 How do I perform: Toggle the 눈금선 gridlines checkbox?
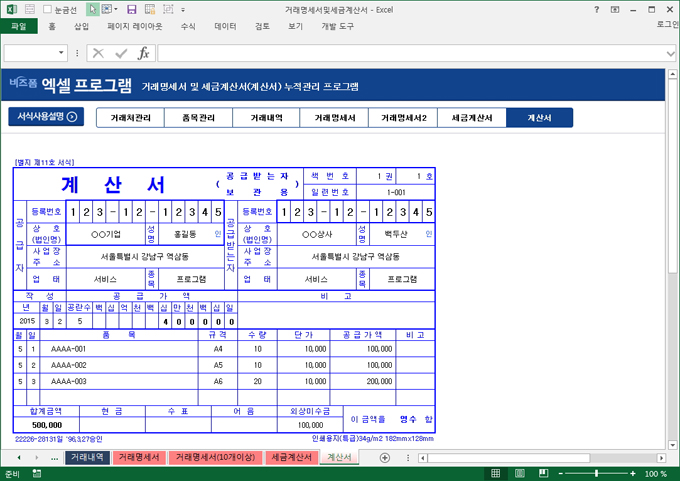(x=48, y=9)
